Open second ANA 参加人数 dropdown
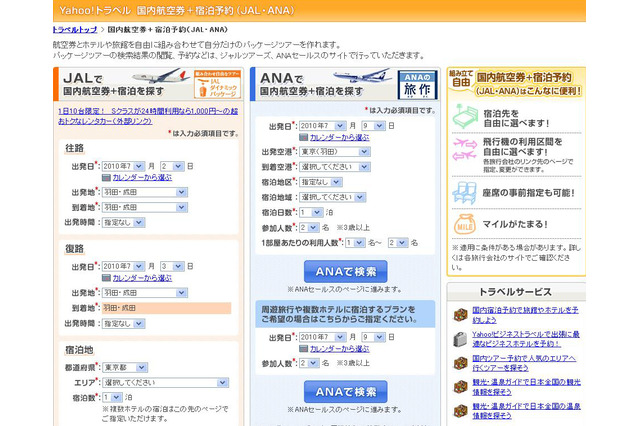Image resolution: width=640 pixels, height=426 pixels. (x=309, y=363)
